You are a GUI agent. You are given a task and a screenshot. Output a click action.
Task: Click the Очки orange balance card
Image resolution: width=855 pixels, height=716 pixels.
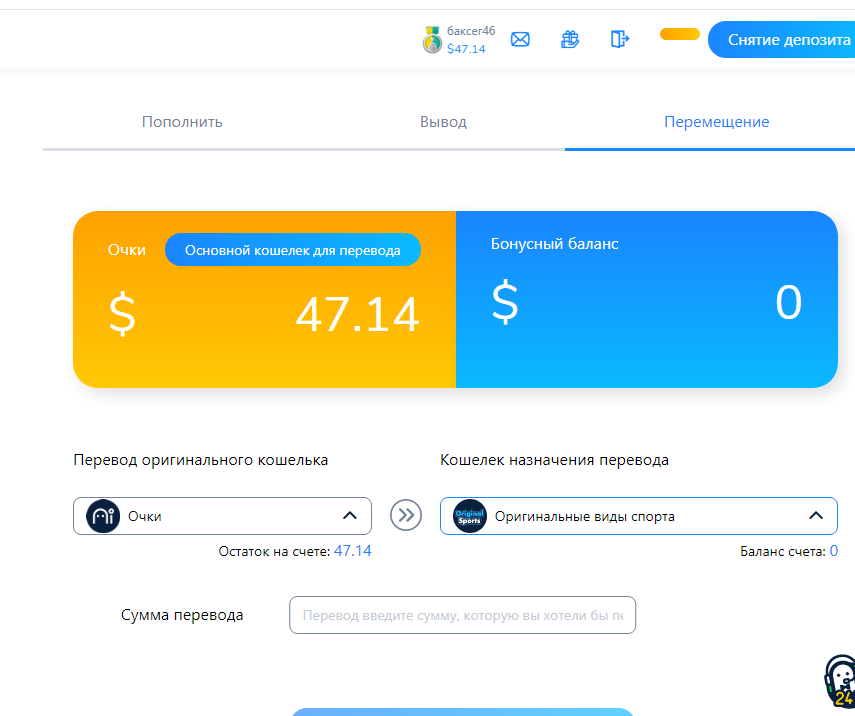click(x=264, y=299)
